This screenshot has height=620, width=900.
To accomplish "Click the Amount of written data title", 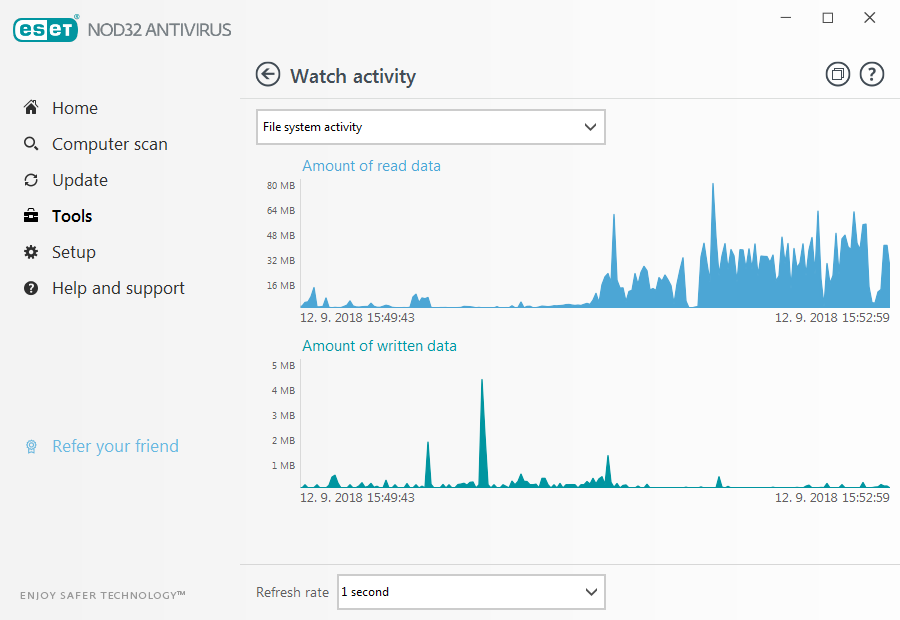I will pyautogui.click(x=379, y=346).
